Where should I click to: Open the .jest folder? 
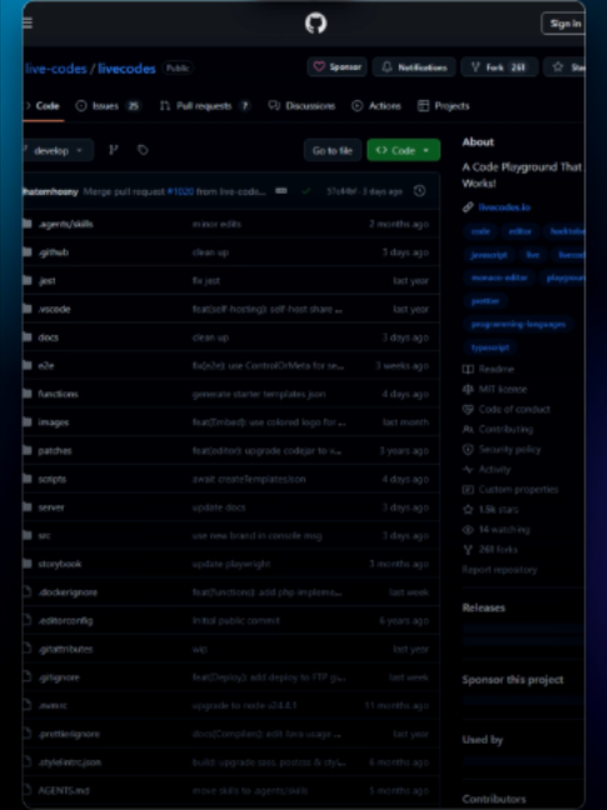[46, 281]
